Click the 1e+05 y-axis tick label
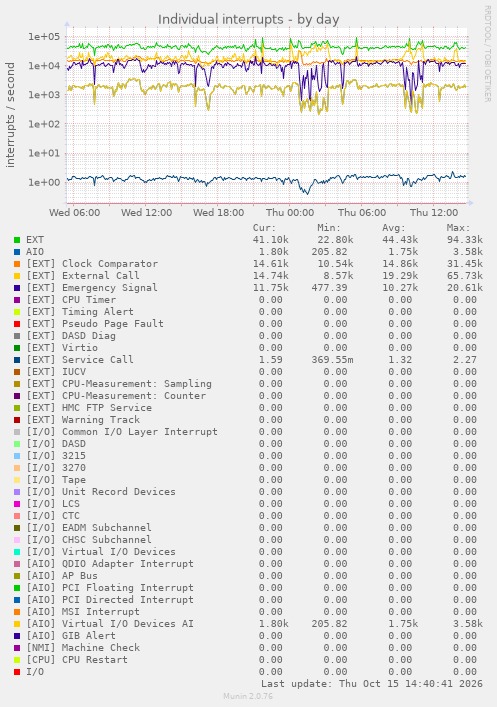497x707 pixels. coord(44,37)
